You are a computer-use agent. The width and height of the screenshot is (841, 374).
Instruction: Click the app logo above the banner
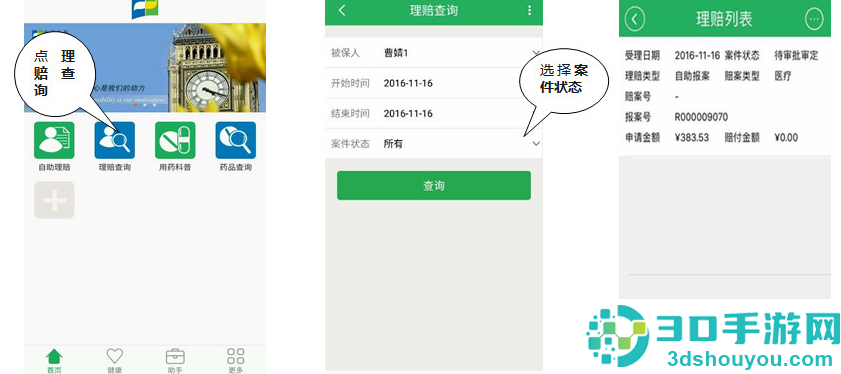pyautogui.click(x=145, y=9)
